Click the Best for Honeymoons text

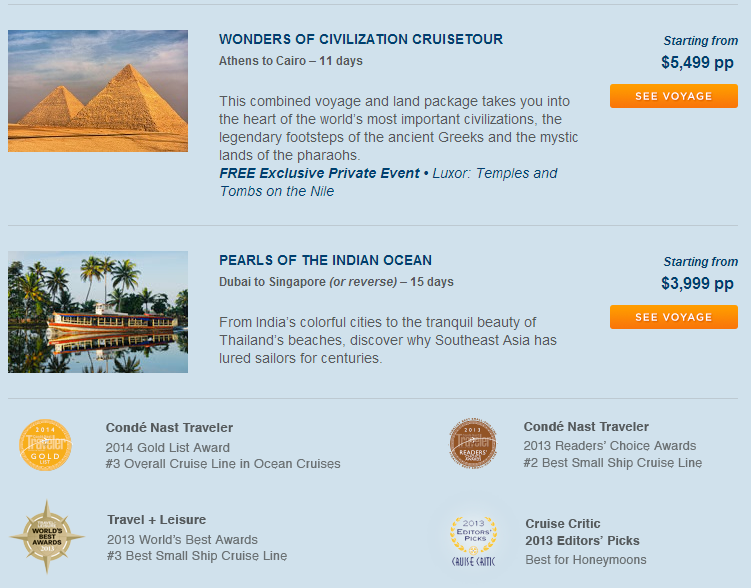pos(586,560)
